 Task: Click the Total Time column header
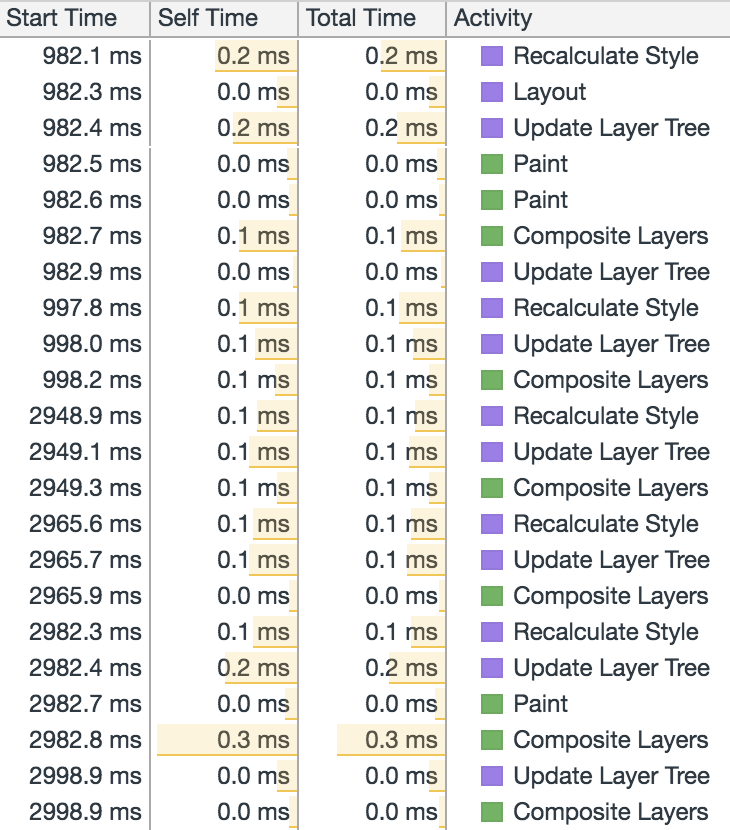[372, 18]
